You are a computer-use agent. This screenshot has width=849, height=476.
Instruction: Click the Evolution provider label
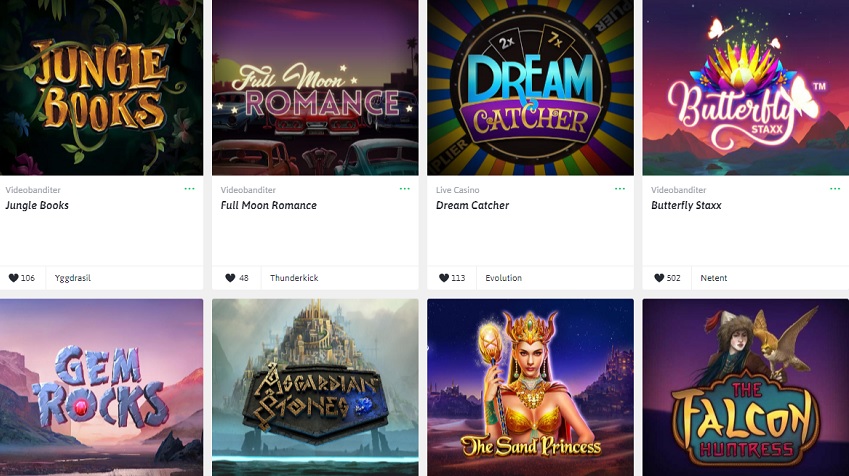pos(504,278)
